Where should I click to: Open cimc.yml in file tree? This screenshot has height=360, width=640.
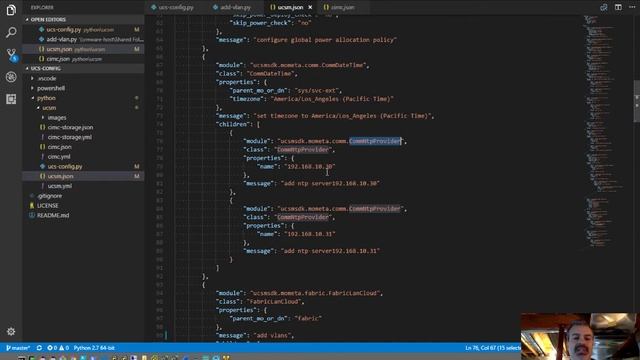59,157
